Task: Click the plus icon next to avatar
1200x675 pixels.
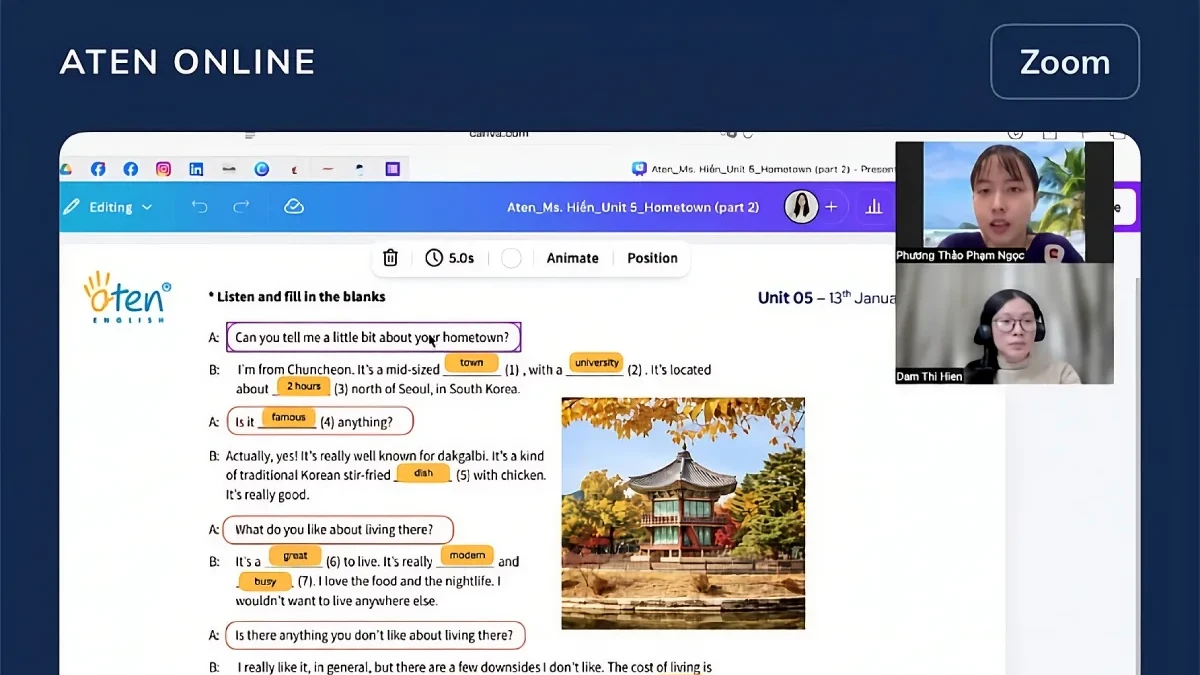Action: pos(831,207)
